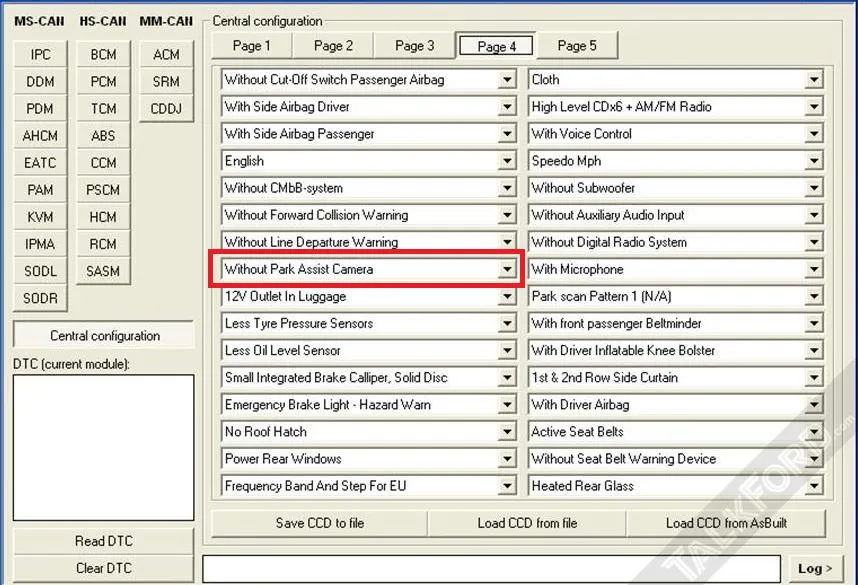
Task: Expand the Without Forward Collision Warning dropdown
Action: point(507,215)
